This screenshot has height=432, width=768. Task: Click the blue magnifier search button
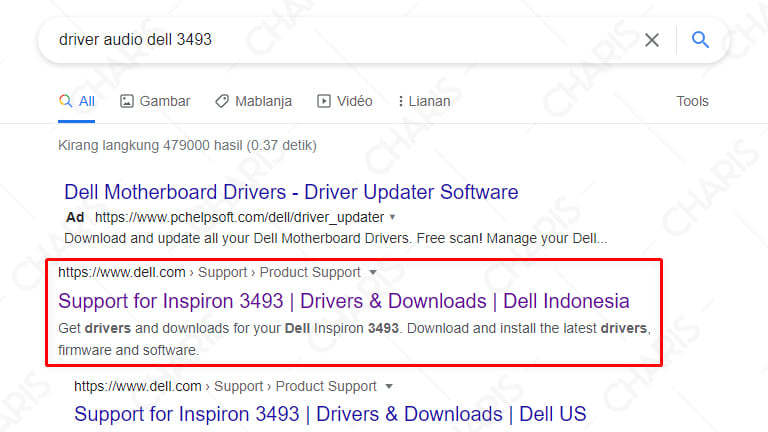coord(700,39)
